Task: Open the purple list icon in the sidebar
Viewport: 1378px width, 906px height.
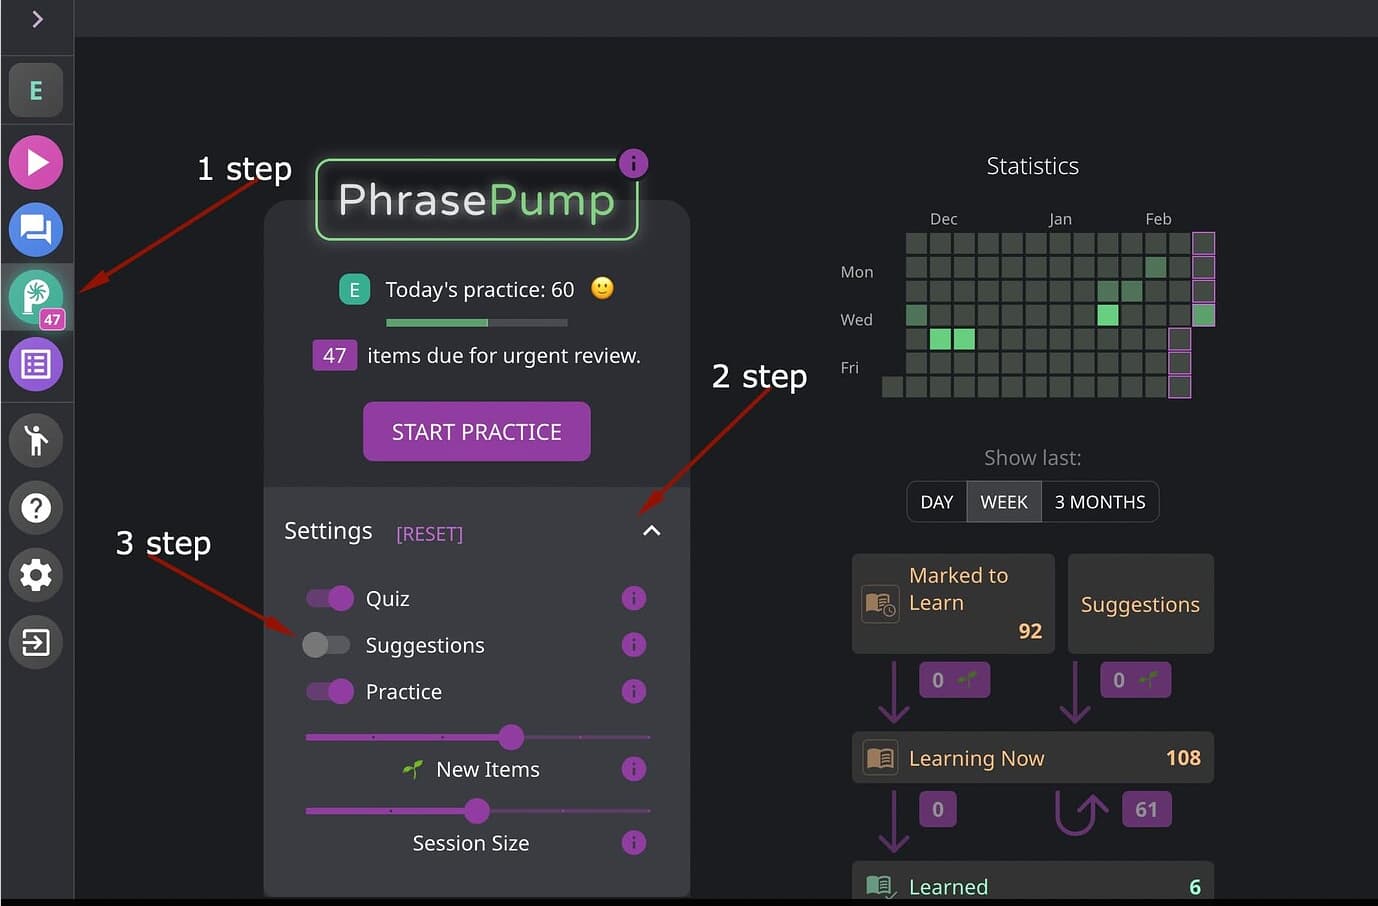Action: pos(36,364)
